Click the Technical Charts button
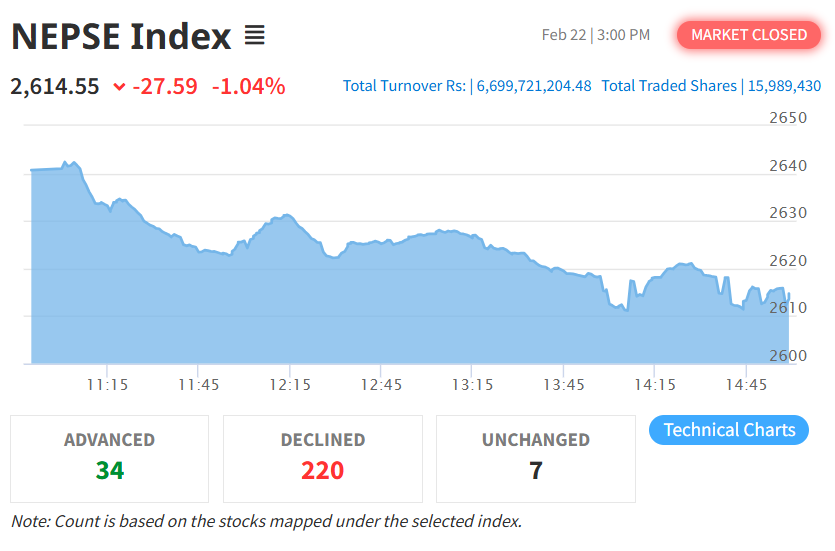This screenshot has width=835, height=551. point(729,430)
